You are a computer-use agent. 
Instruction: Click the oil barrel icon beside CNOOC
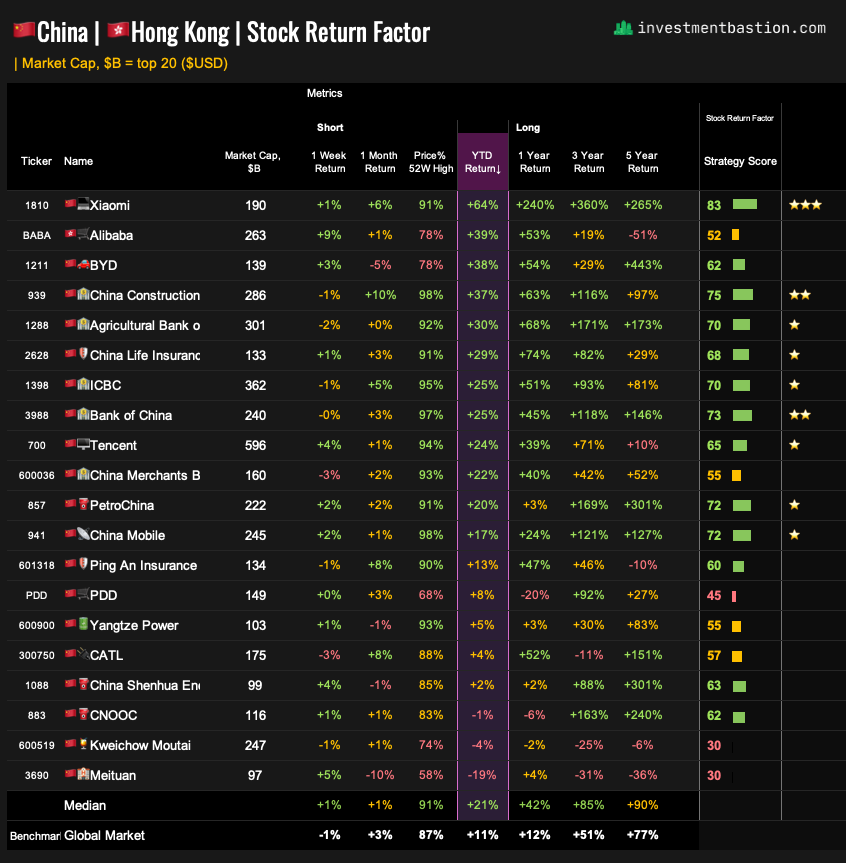pos(83,714)
